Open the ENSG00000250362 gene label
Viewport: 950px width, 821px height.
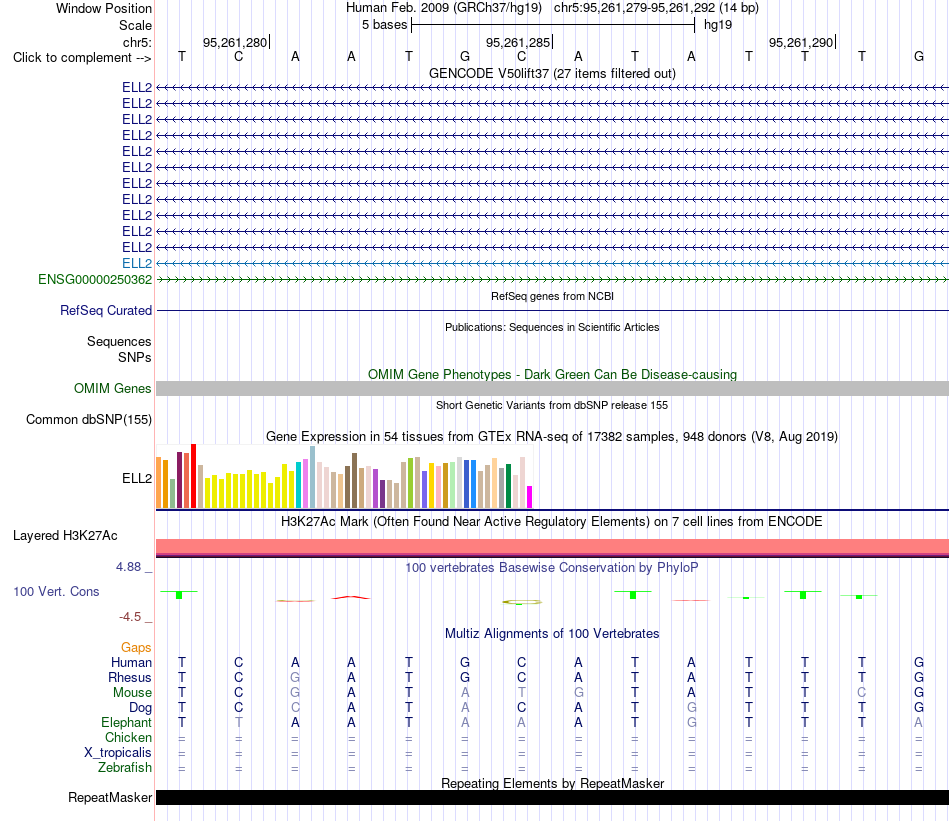point(95,279)
